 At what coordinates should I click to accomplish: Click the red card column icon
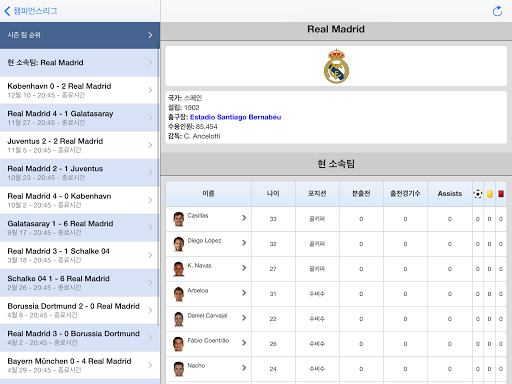501,194
